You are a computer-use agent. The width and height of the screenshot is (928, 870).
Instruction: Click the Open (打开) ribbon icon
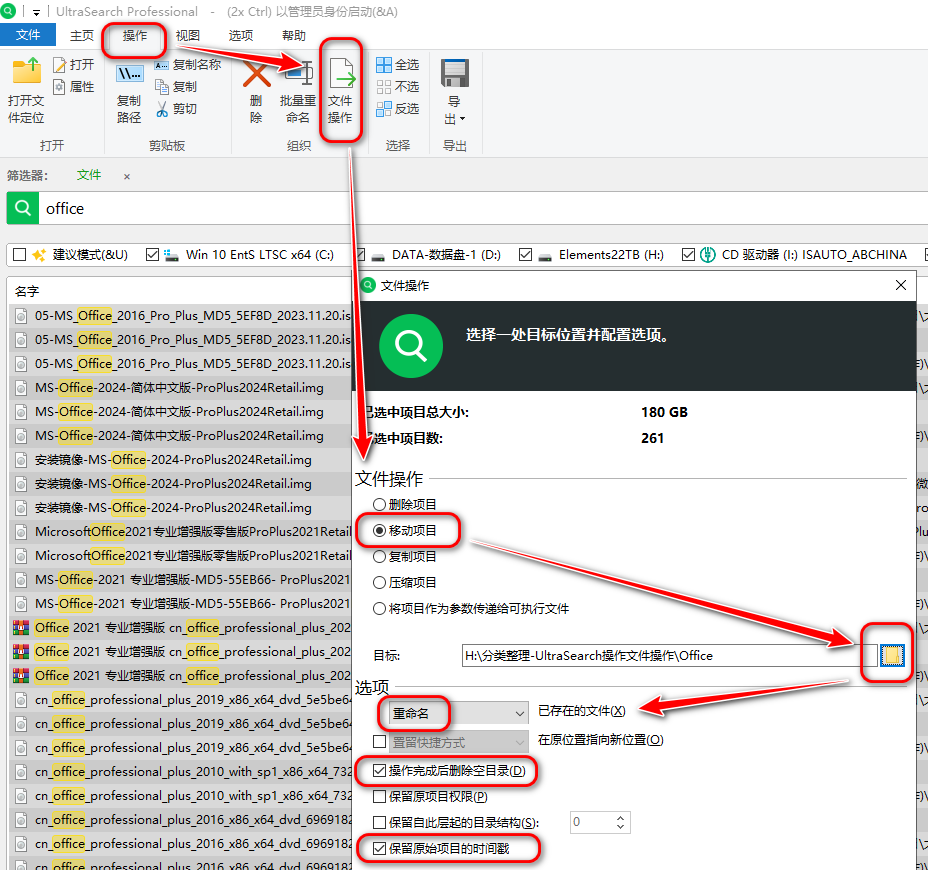59,65
